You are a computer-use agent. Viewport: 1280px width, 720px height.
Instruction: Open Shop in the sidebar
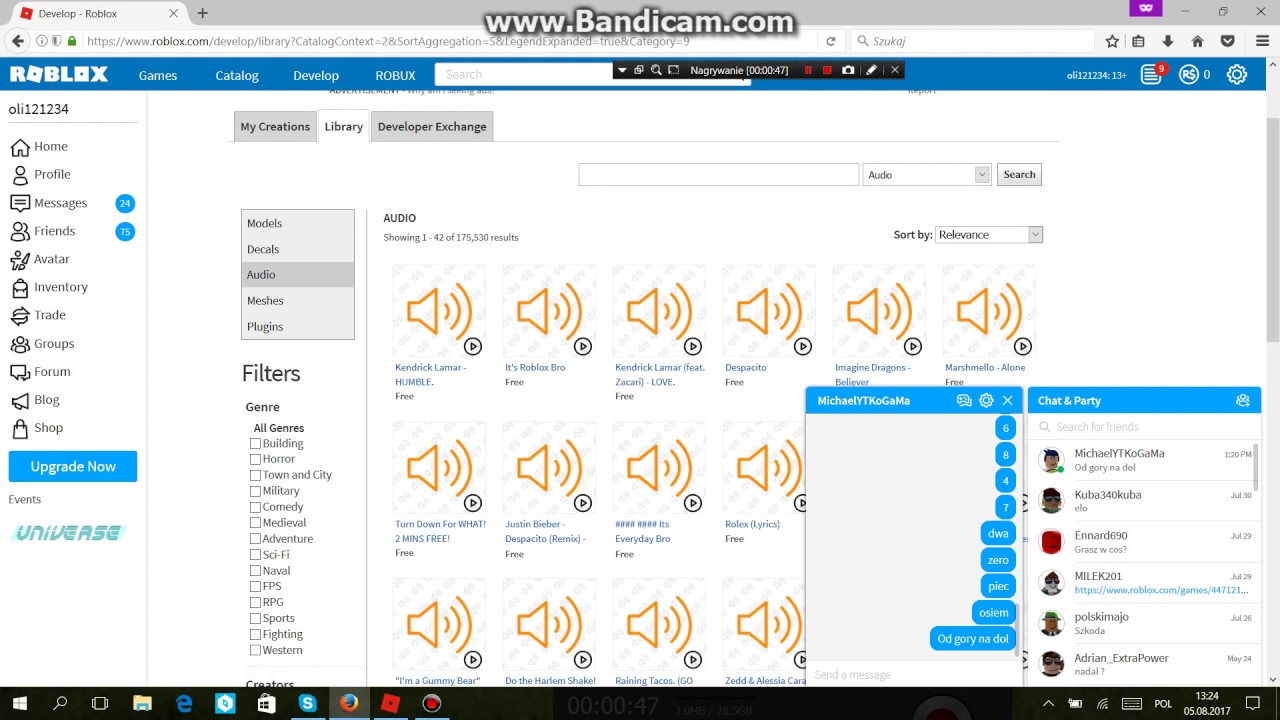pyautogui.click(x=36, y=428)
